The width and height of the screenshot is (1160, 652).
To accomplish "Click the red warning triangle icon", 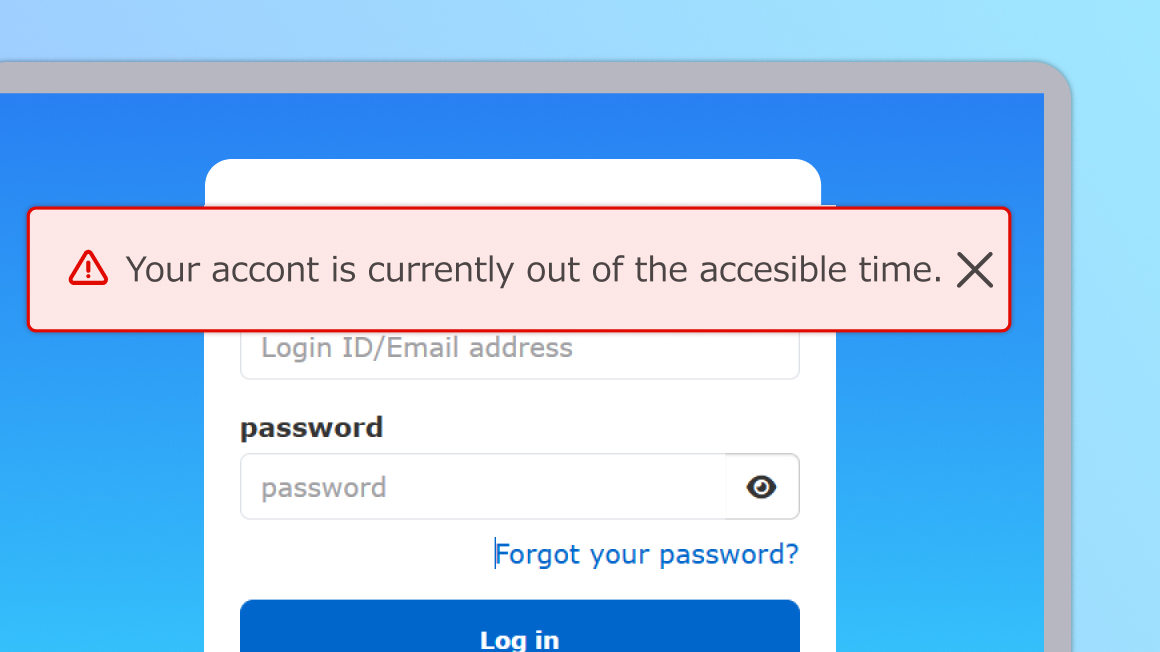I will (x=88, y=268).
